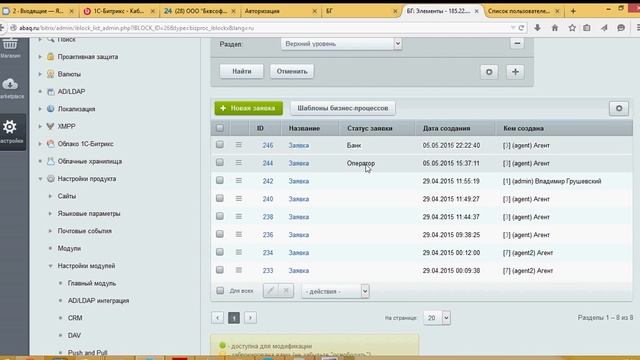Reload the page with the browser refresh icon
The height and width of the screenshot is (360, 640).
521,28
